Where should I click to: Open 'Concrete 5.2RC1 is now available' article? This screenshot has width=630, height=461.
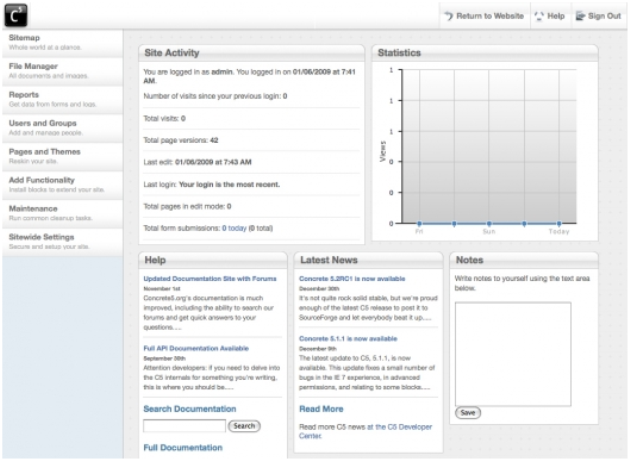pos(353,279)
